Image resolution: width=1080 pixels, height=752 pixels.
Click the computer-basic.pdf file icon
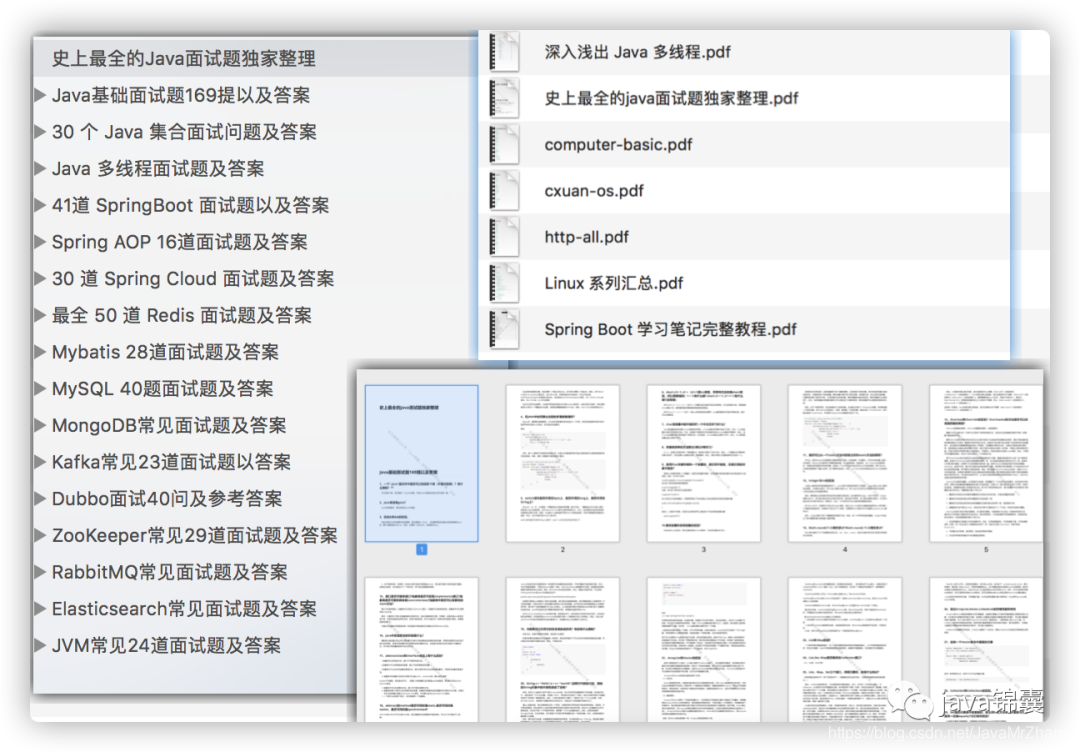coord(503,145)
